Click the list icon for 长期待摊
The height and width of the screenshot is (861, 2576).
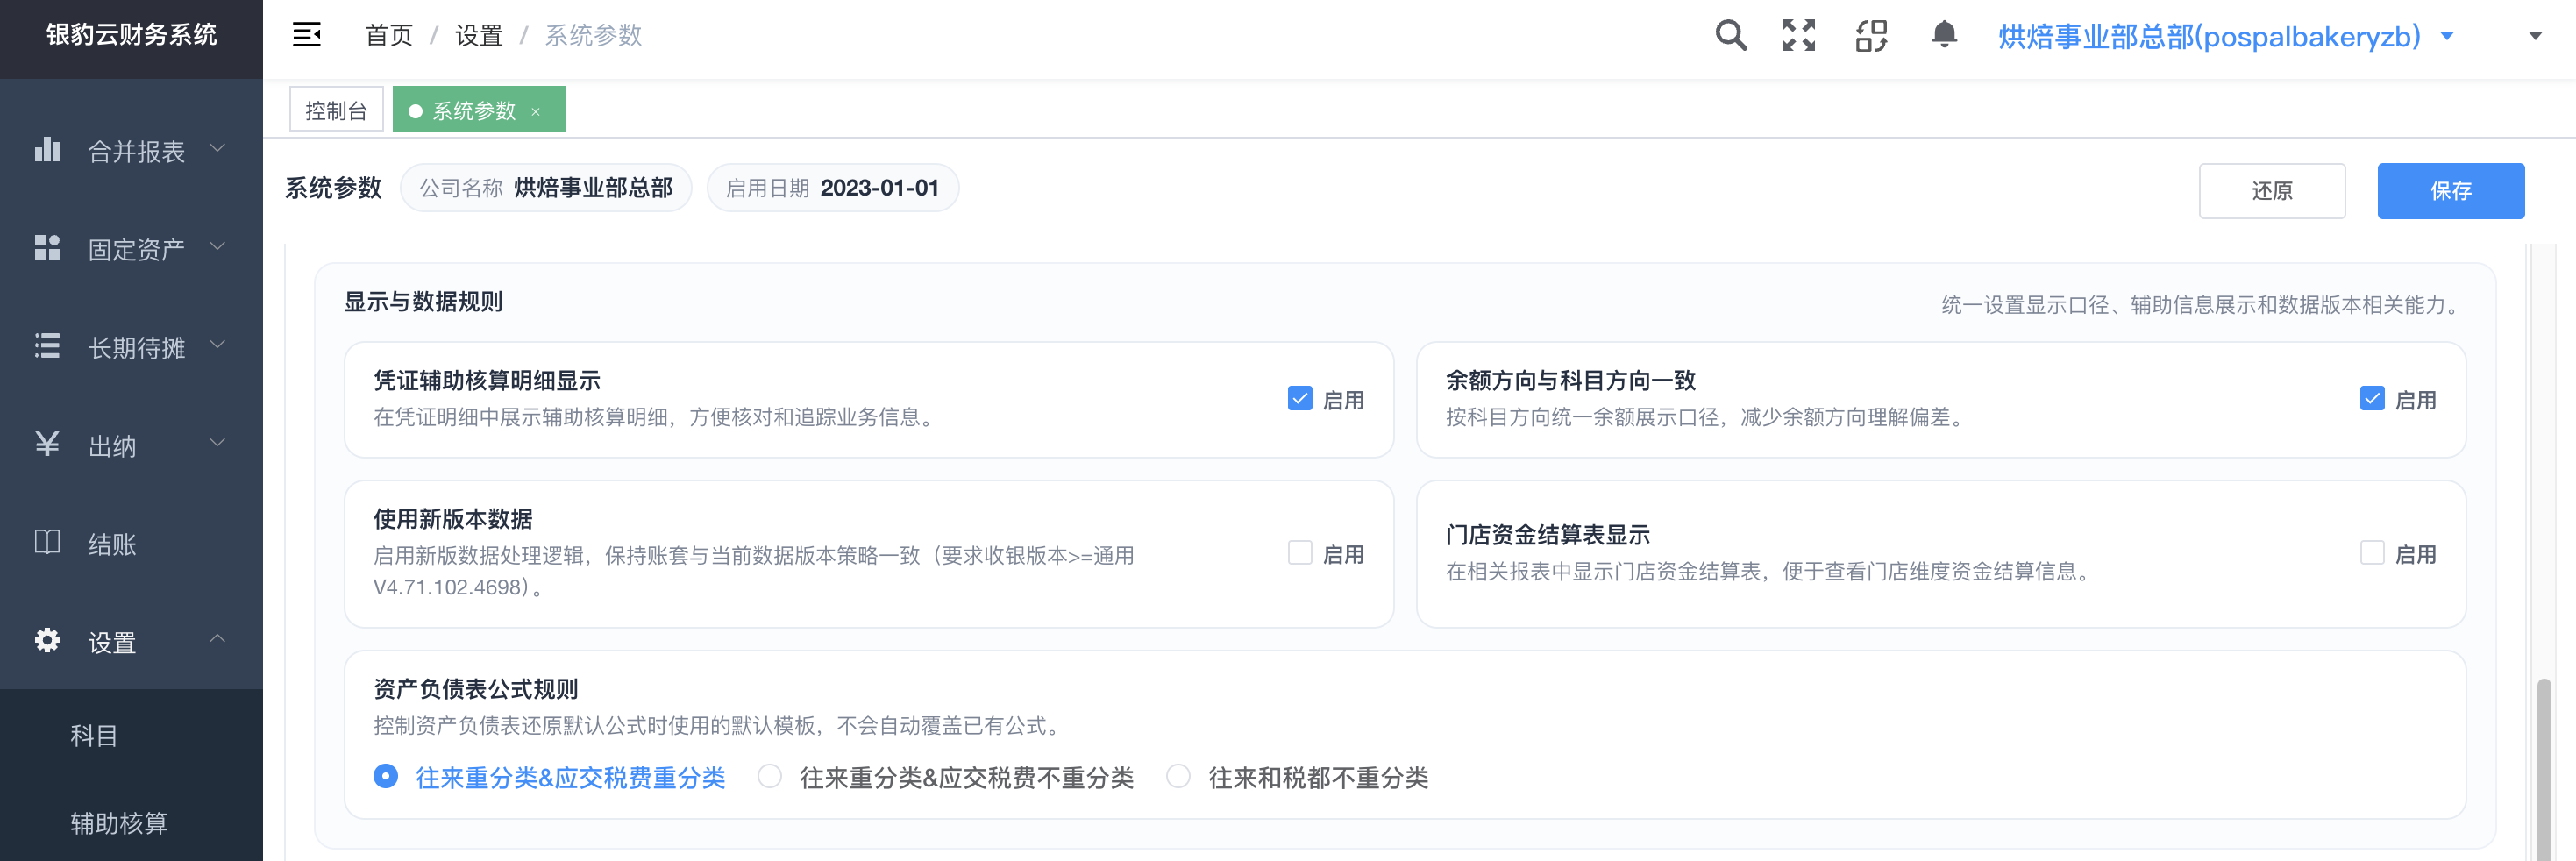coord(47,345)
